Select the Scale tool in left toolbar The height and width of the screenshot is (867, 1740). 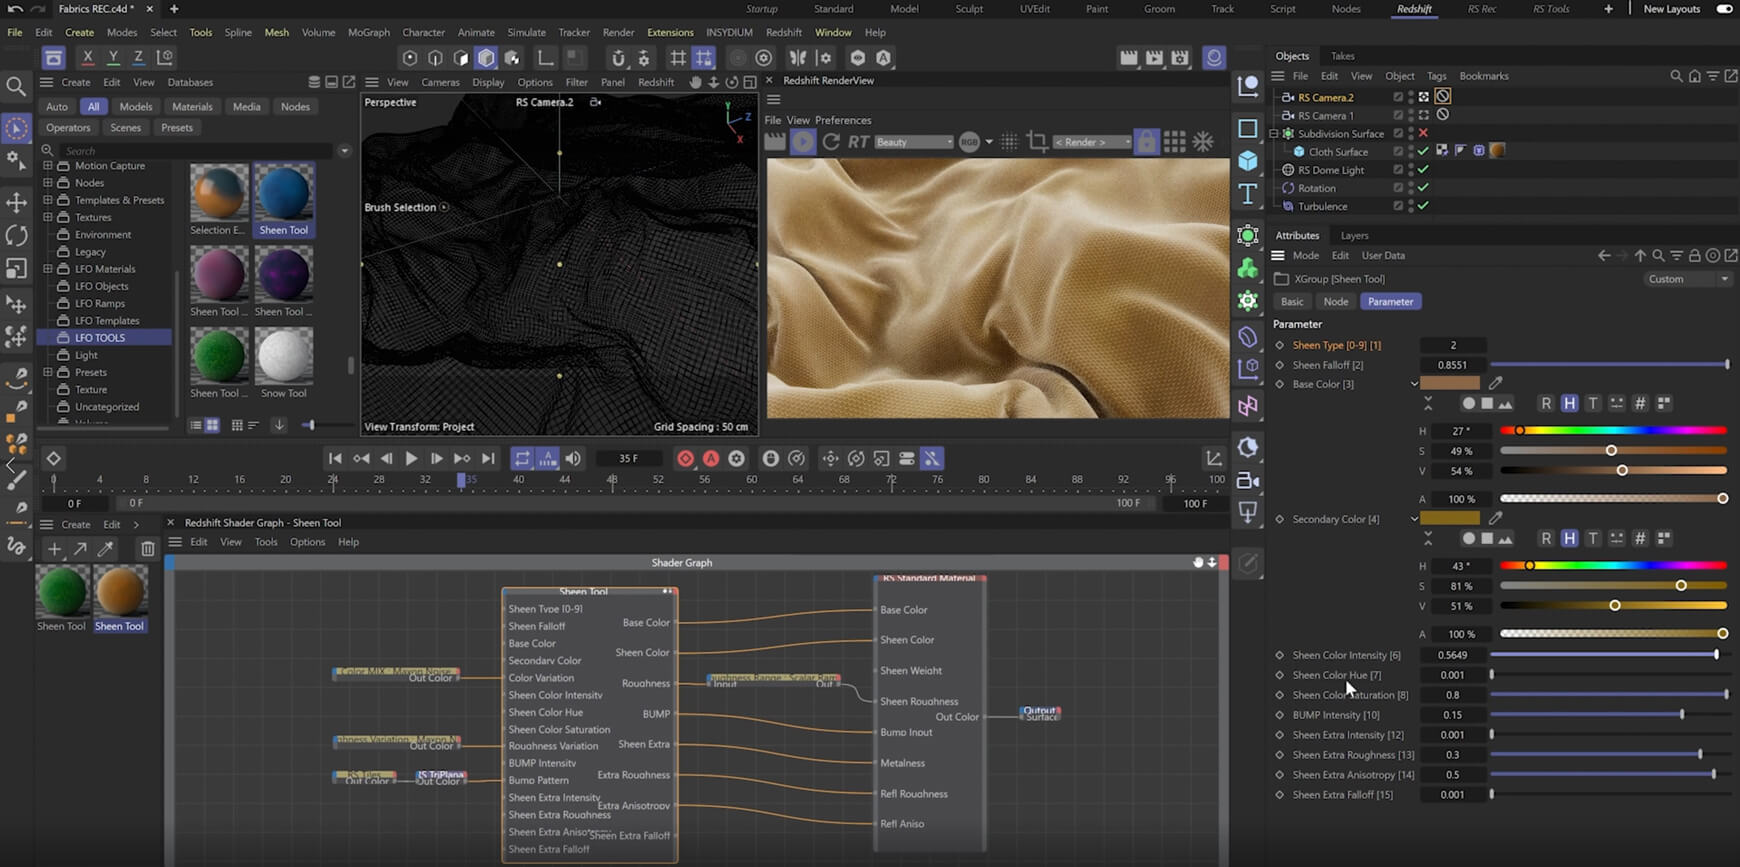pyautogui.click(x=16, y=269)
